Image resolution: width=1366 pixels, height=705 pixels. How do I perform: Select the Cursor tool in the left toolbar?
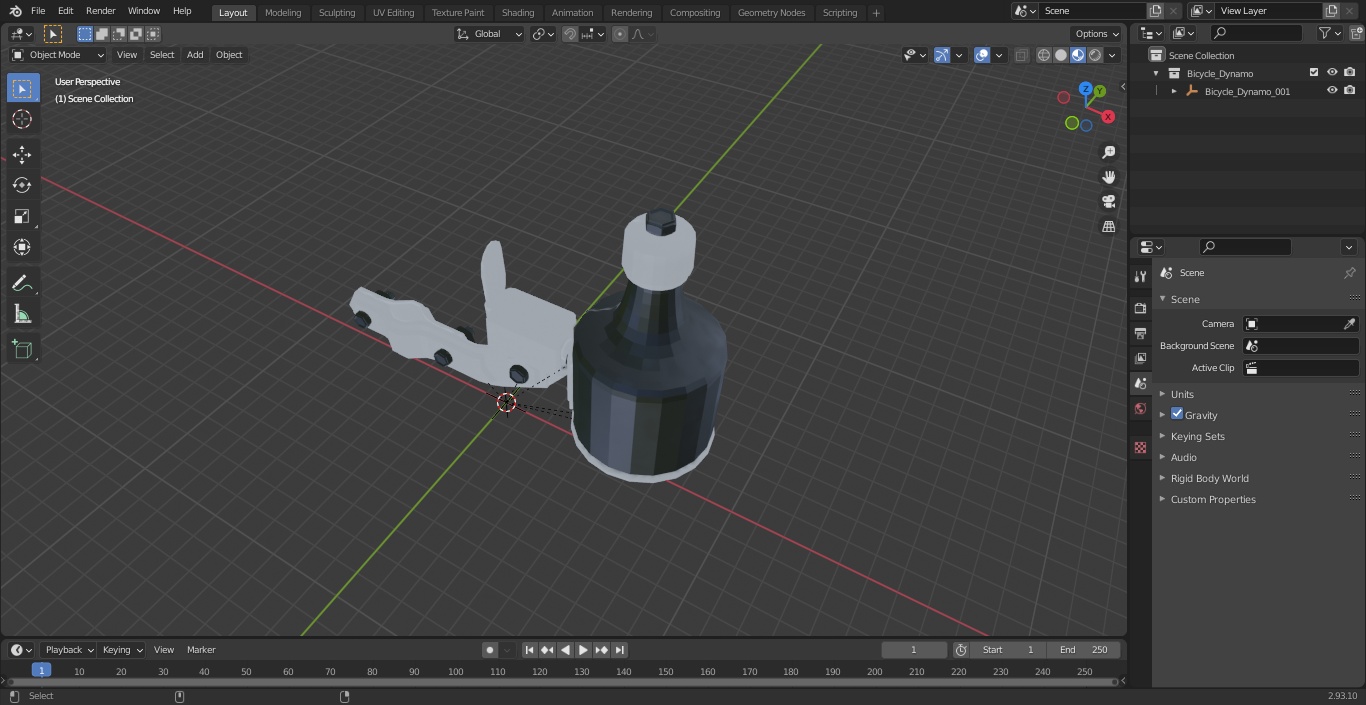click(22, 119)
